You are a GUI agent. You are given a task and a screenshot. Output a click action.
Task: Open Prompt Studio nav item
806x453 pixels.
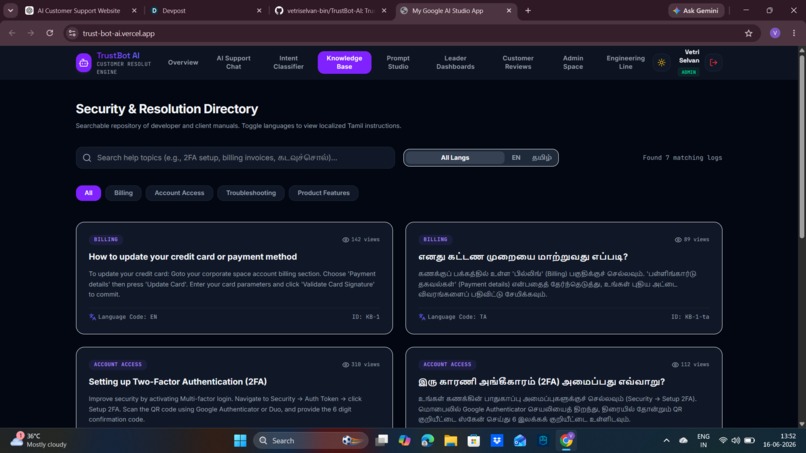coord(398,63)
